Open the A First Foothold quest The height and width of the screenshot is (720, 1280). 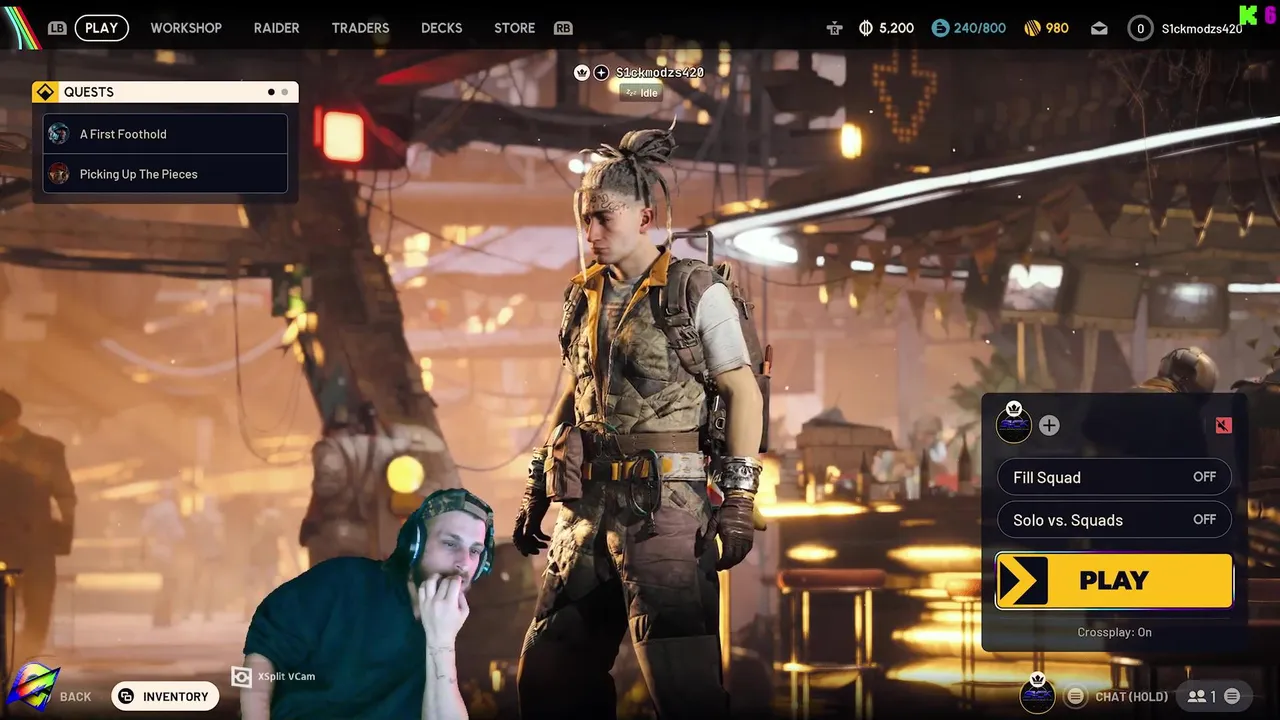165,134
